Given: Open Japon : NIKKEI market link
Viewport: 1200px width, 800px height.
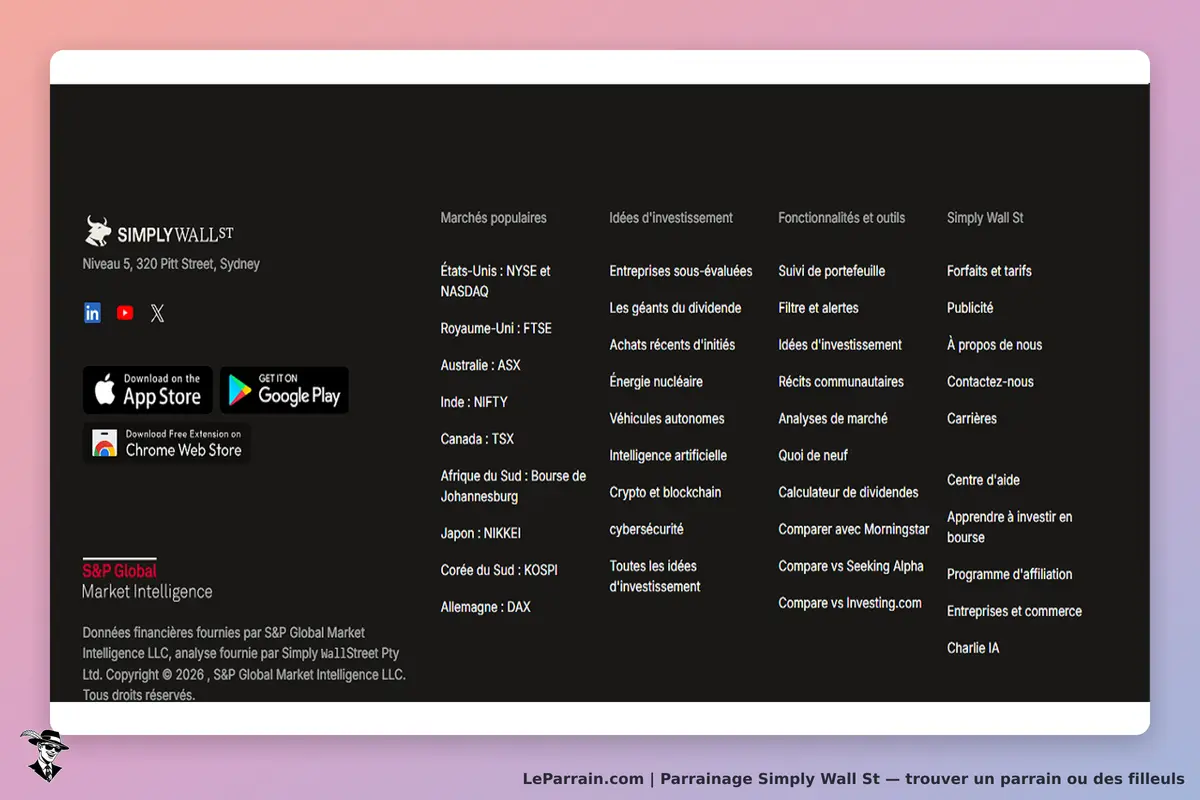Looking at the screenshot, I should [x=481, y=533].
